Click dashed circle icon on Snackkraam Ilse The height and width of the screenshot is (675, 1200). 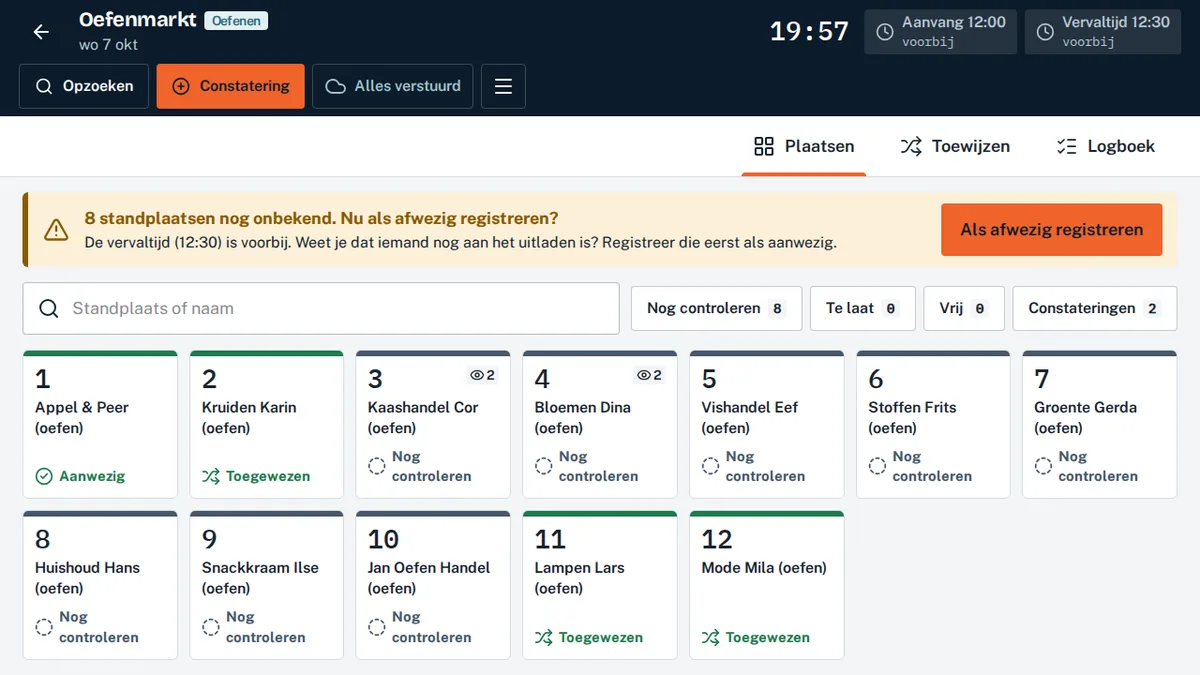(210, 627)
